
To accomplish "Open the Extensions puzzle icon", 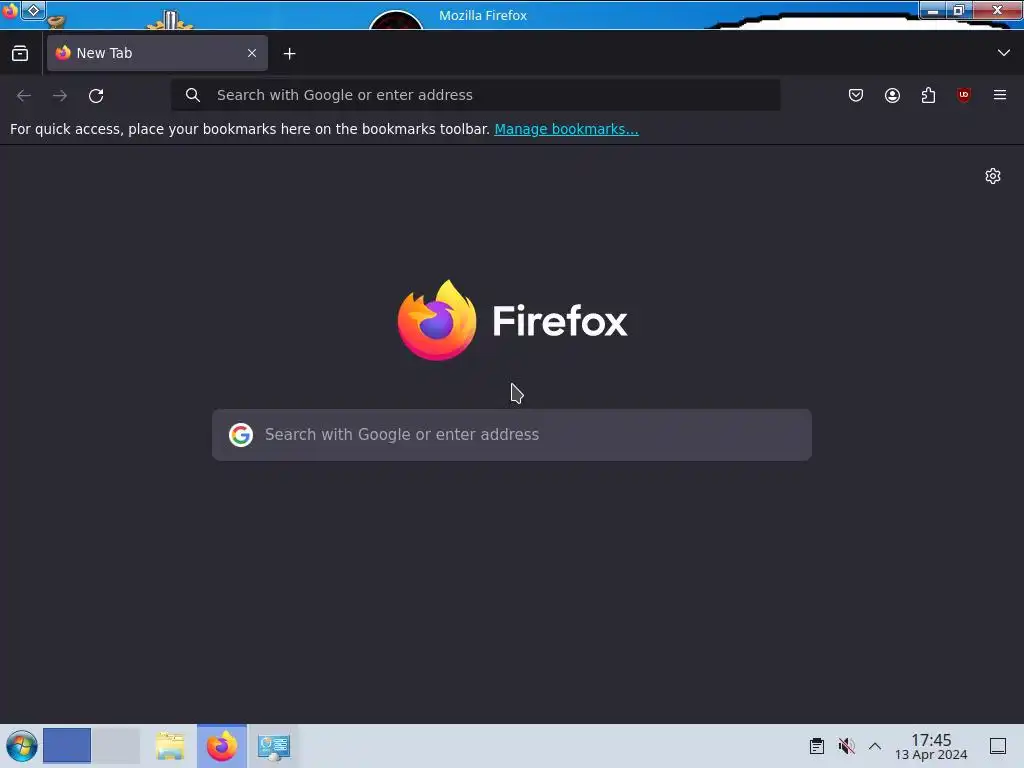I will tap(928, 95).
